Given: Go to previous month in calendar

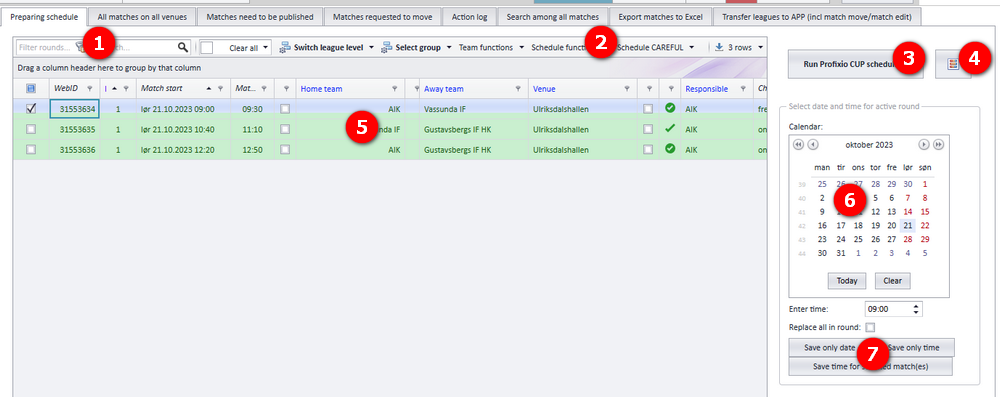Looking at the screenshot, I should [812, 145].
